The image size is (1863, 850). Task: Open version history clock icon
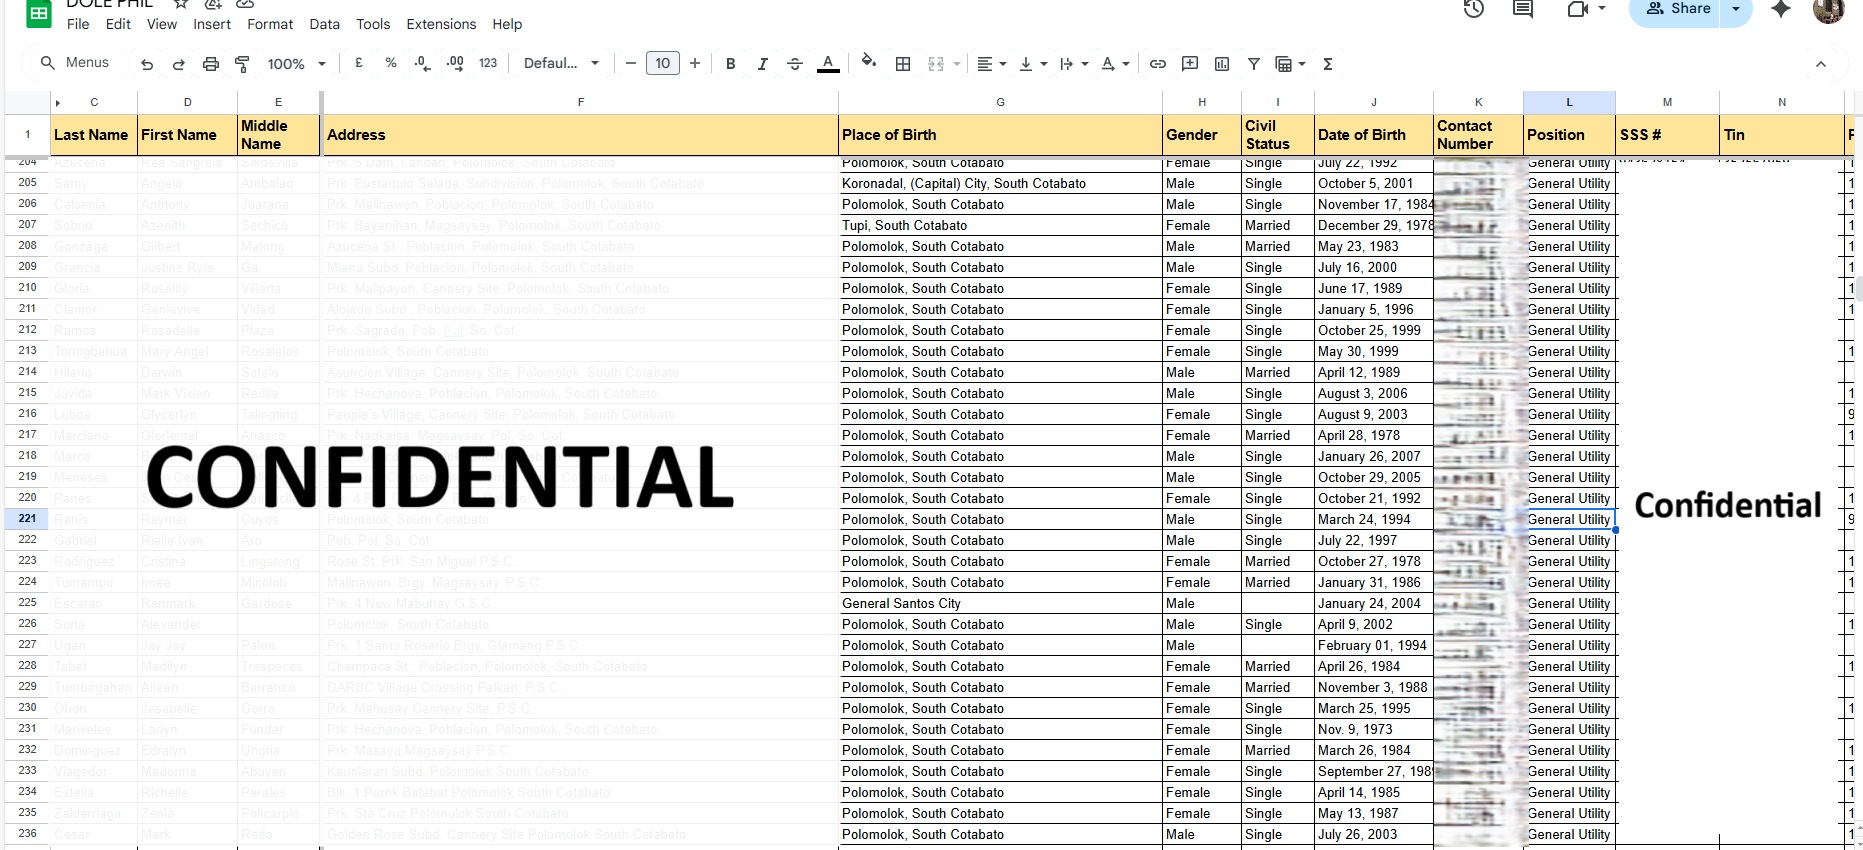1473,9
